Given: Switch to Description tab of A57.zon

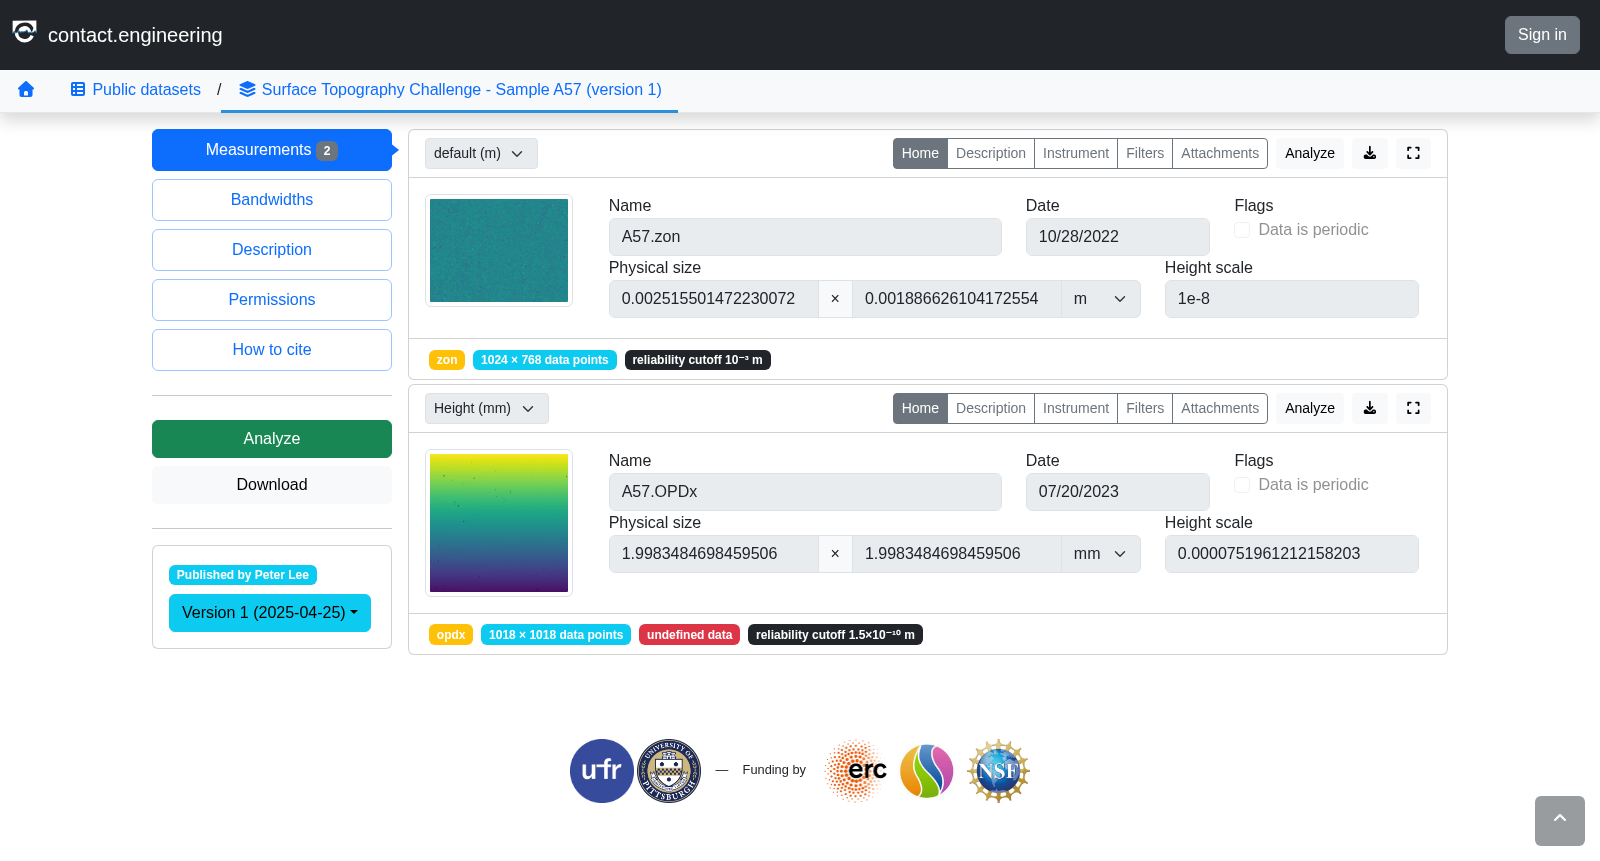Looking at the screenshot, I should click(991, 153).
